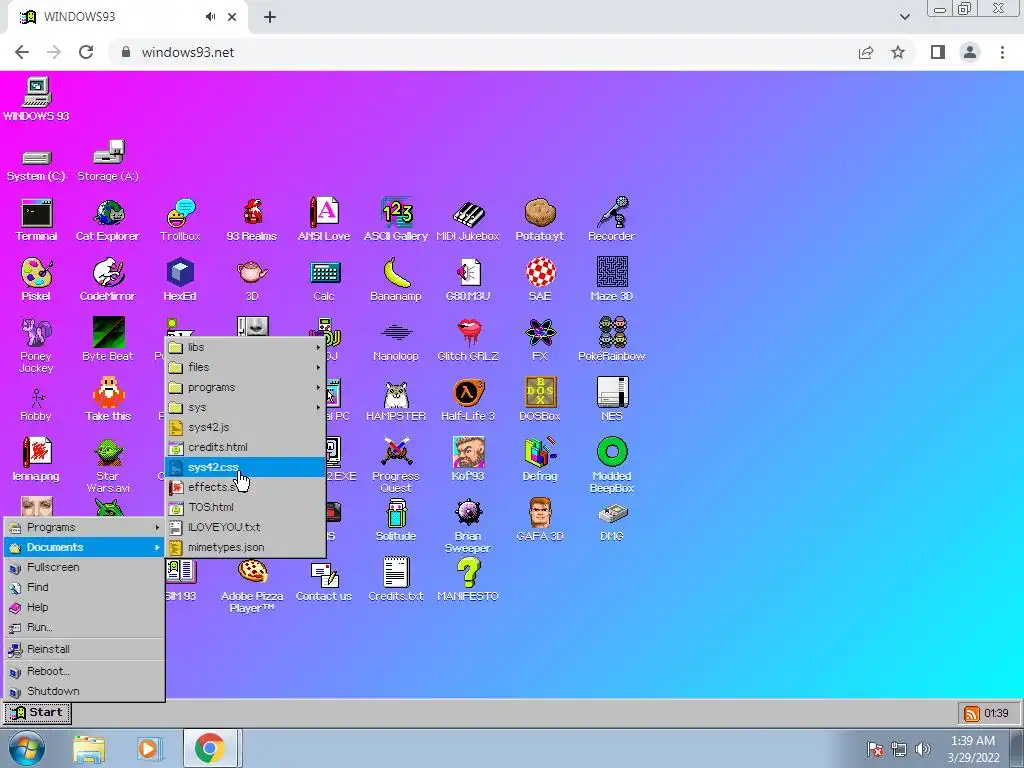Choose Fullscreen from Start menu
The height and width of the screenshot is (768, 1024).
(84, 568)
